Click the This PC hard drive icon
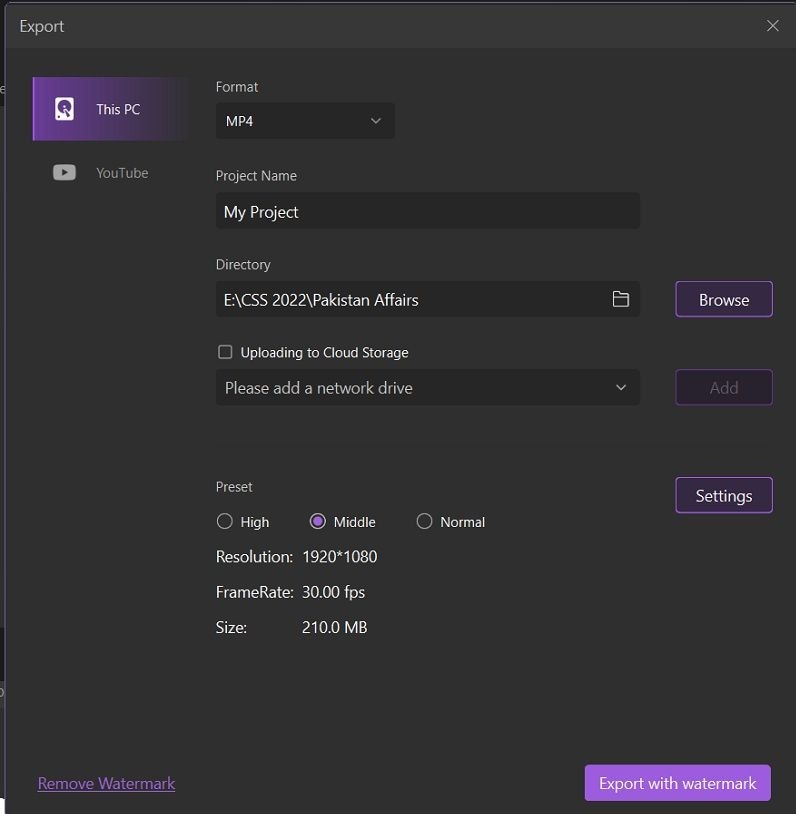This screenshot has width=796, height=814. [64, 109]
